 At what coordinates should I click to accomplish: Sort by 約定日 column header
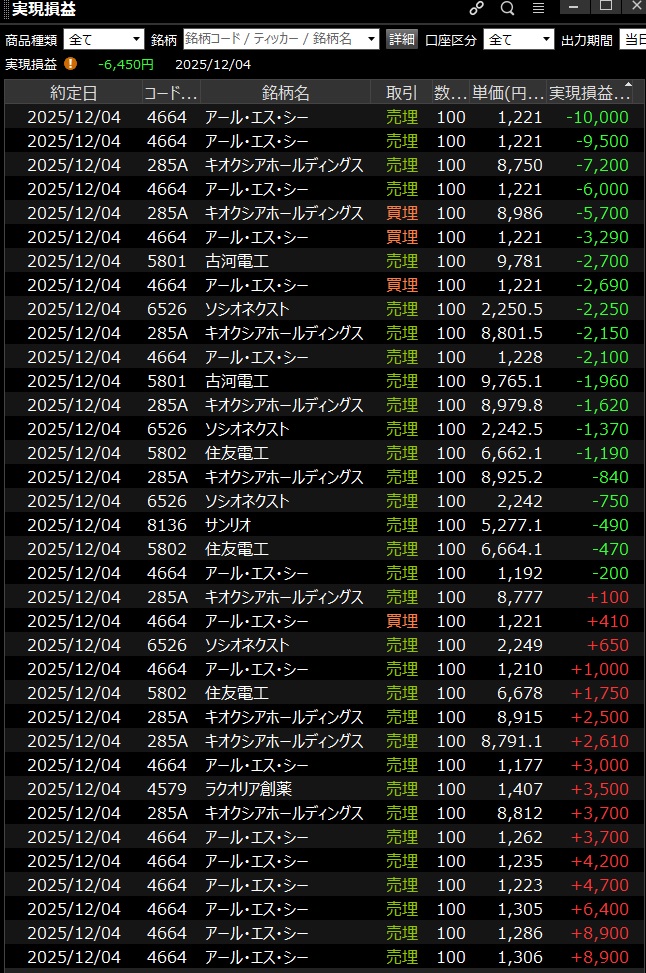tap(73, 93)
